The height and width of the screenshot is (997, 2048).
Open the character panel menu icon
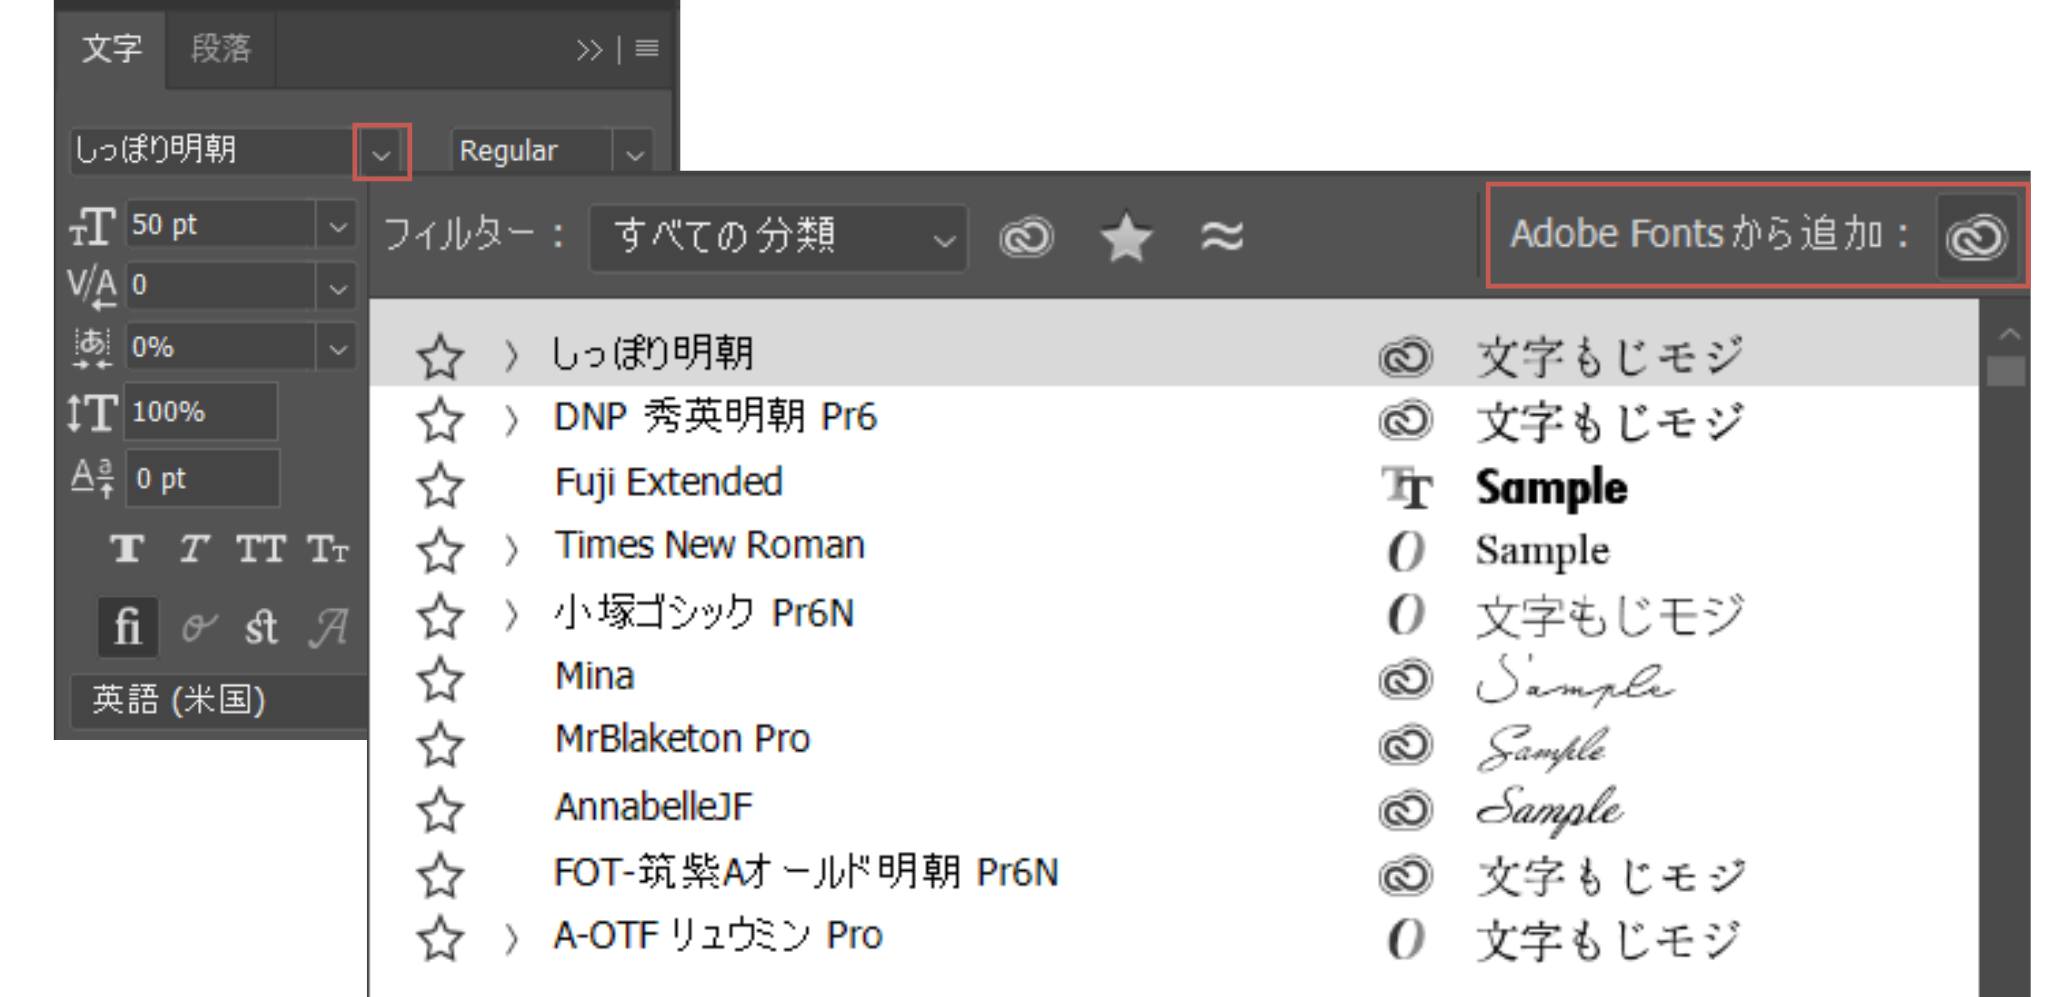(647, 48)
